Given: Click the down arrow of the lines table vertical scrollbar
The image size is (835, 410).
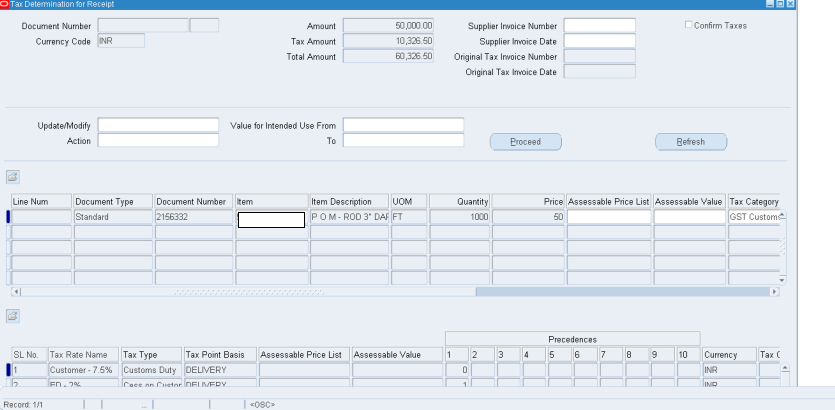Looking at the screenshot, I should pyautogui.click(x=782, y=280).
